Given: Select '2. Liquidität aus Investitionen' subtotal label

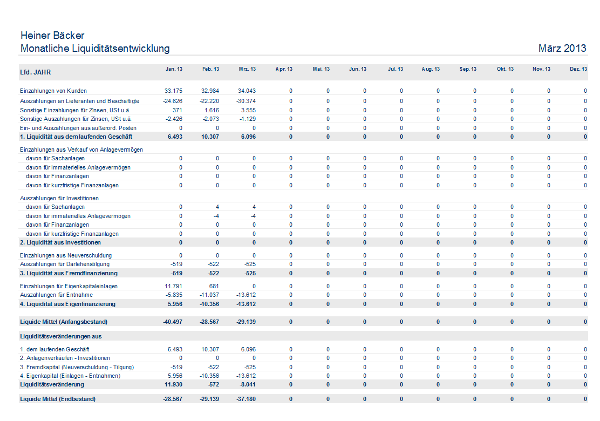Looking at the screenshot, I should point(60,243).
